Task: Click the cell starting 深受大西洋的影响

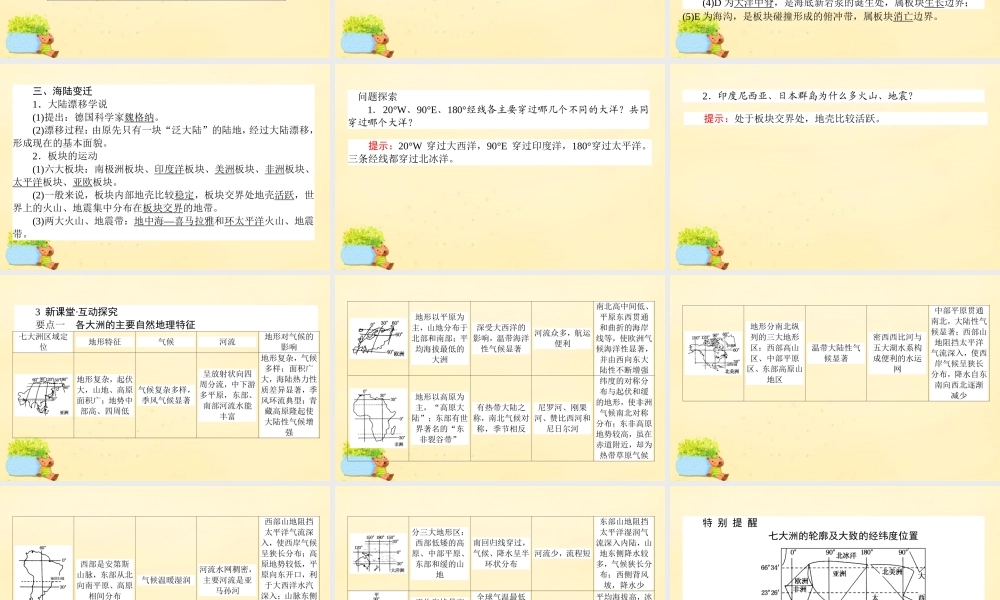Action: (x=501, y=338)
